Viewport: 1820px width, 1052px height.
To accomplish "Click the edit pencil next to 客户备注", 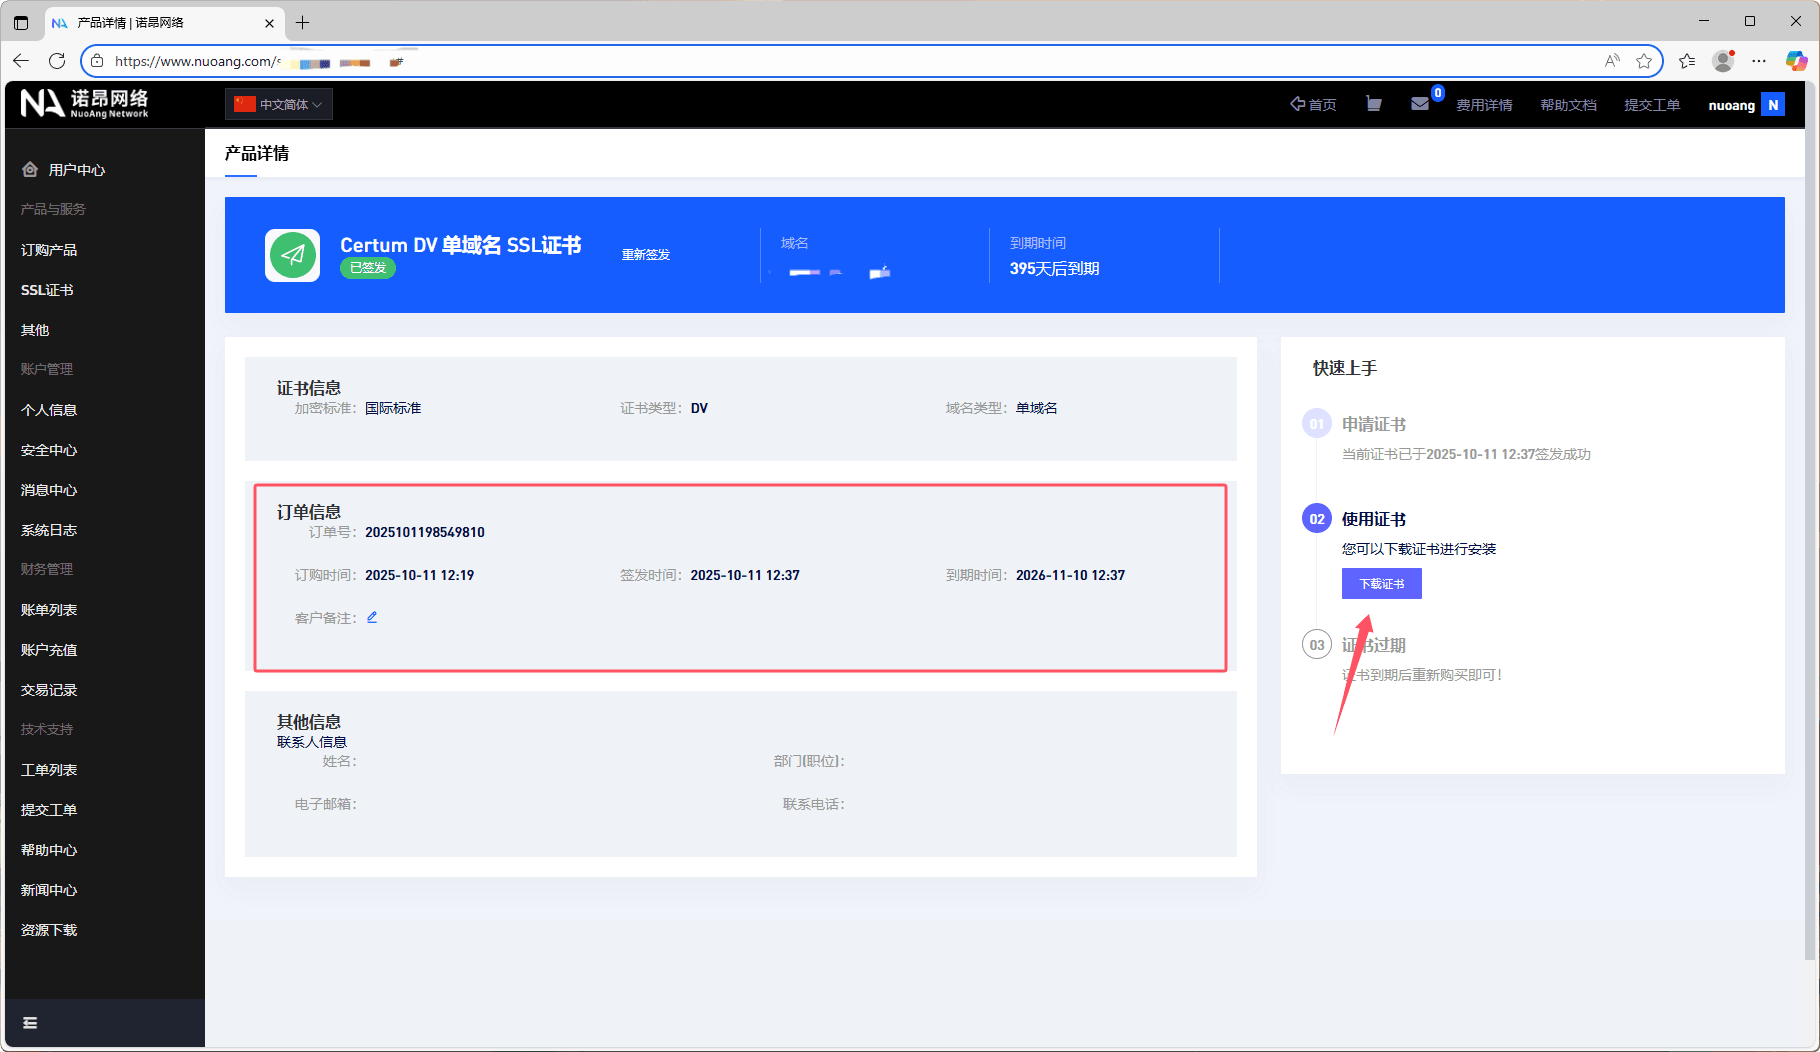I will pyautogui.click(x=372, y=617).
